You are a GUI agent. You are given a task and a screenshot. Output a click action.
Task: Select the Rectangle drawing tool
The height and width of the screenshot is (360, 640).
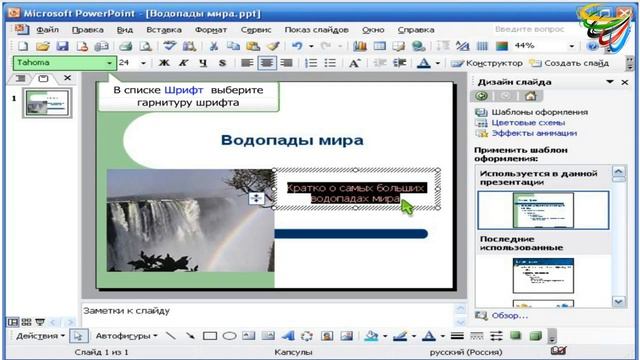210,336
